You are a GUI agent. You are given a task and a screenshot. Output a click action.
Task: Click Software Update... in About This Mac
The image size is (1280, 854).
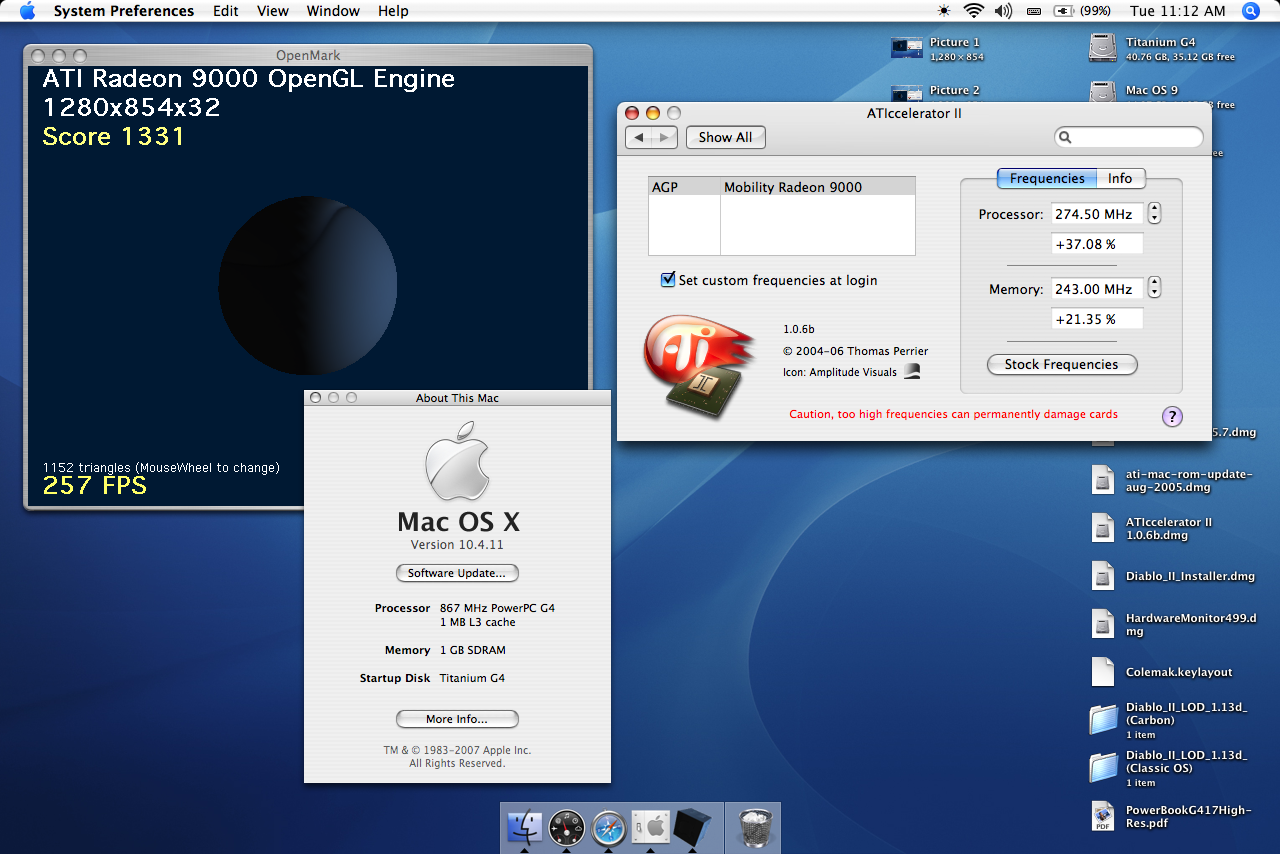coord(458,573)
